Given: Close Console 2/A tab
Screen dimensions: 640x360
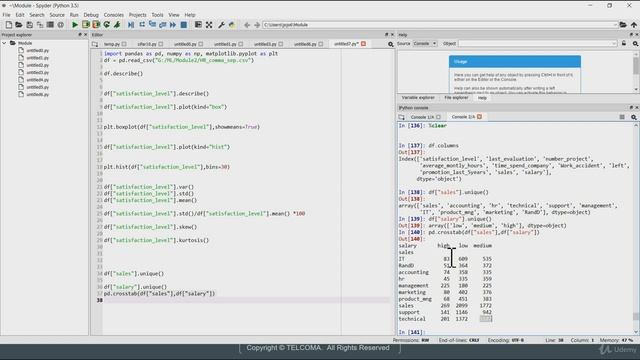Looking at the screenshot, I should point(480,117).
